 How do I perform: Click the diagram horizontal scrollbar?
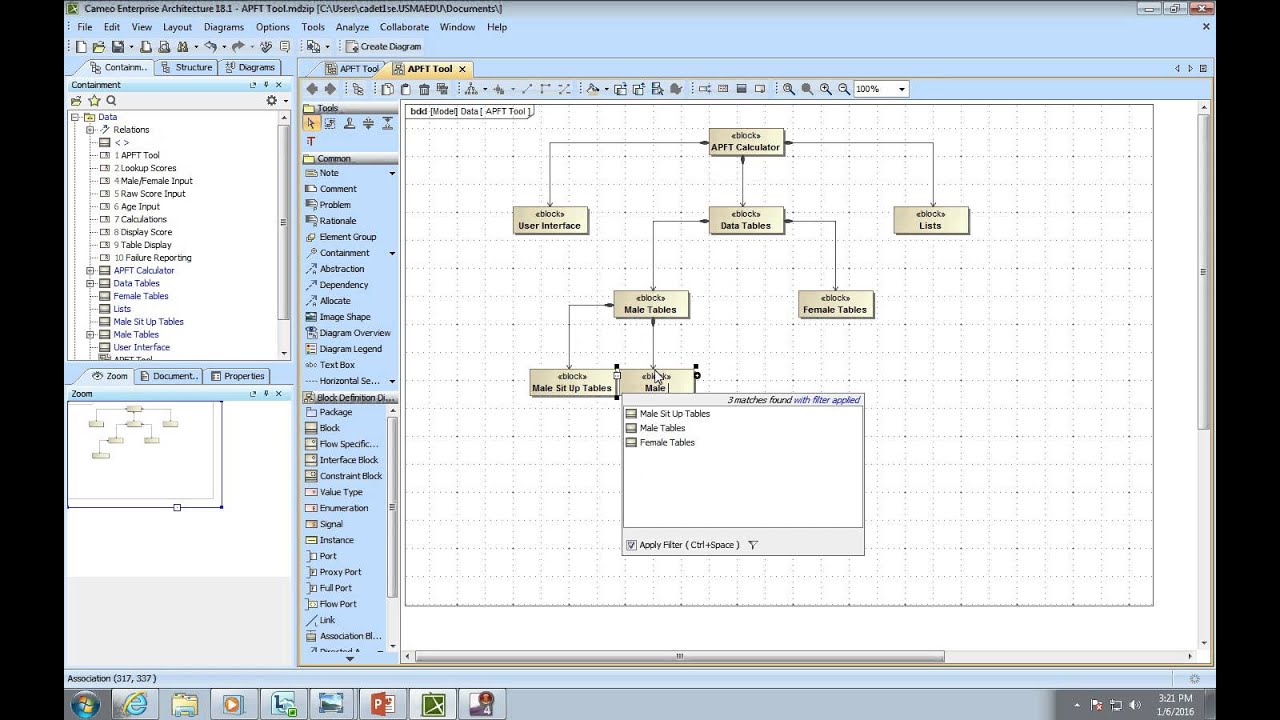click(679, 657)
